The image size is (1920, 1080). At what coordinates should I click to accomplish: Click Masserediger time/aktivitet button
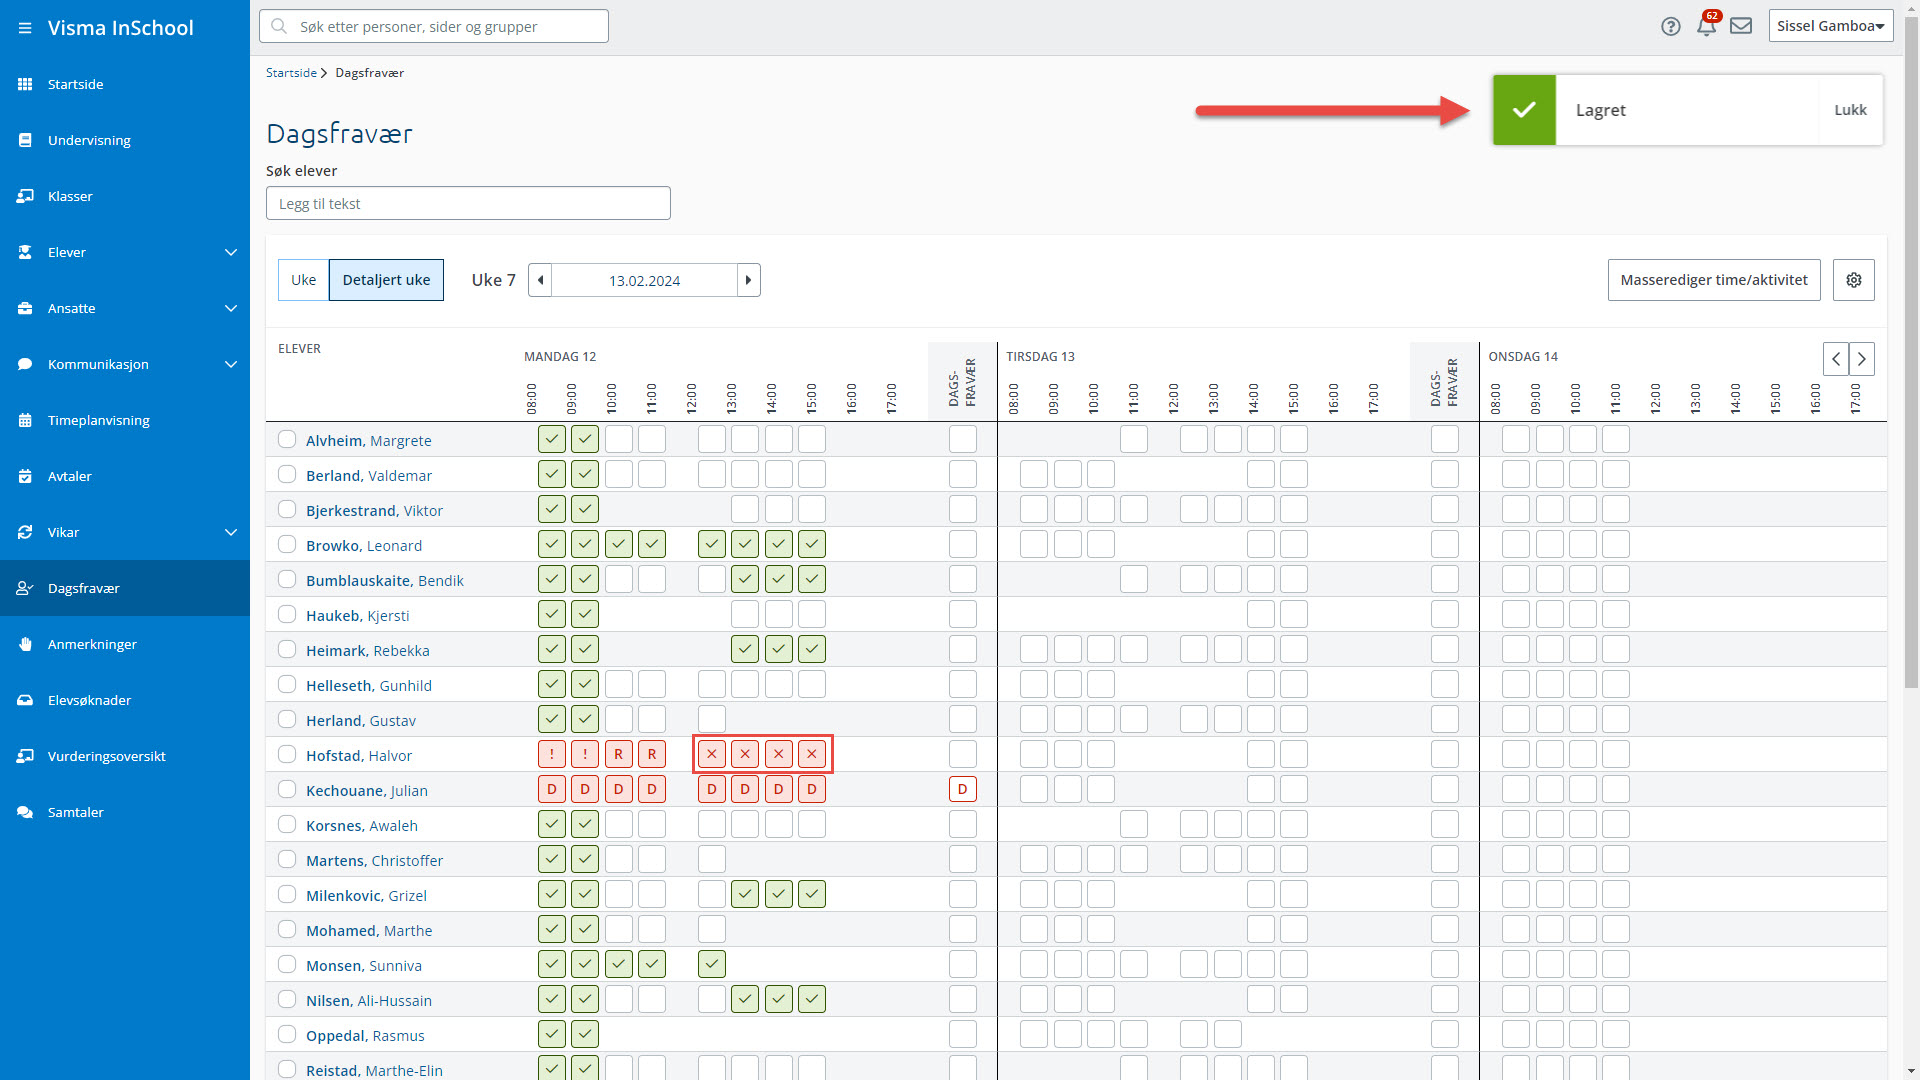[1714, 280]
